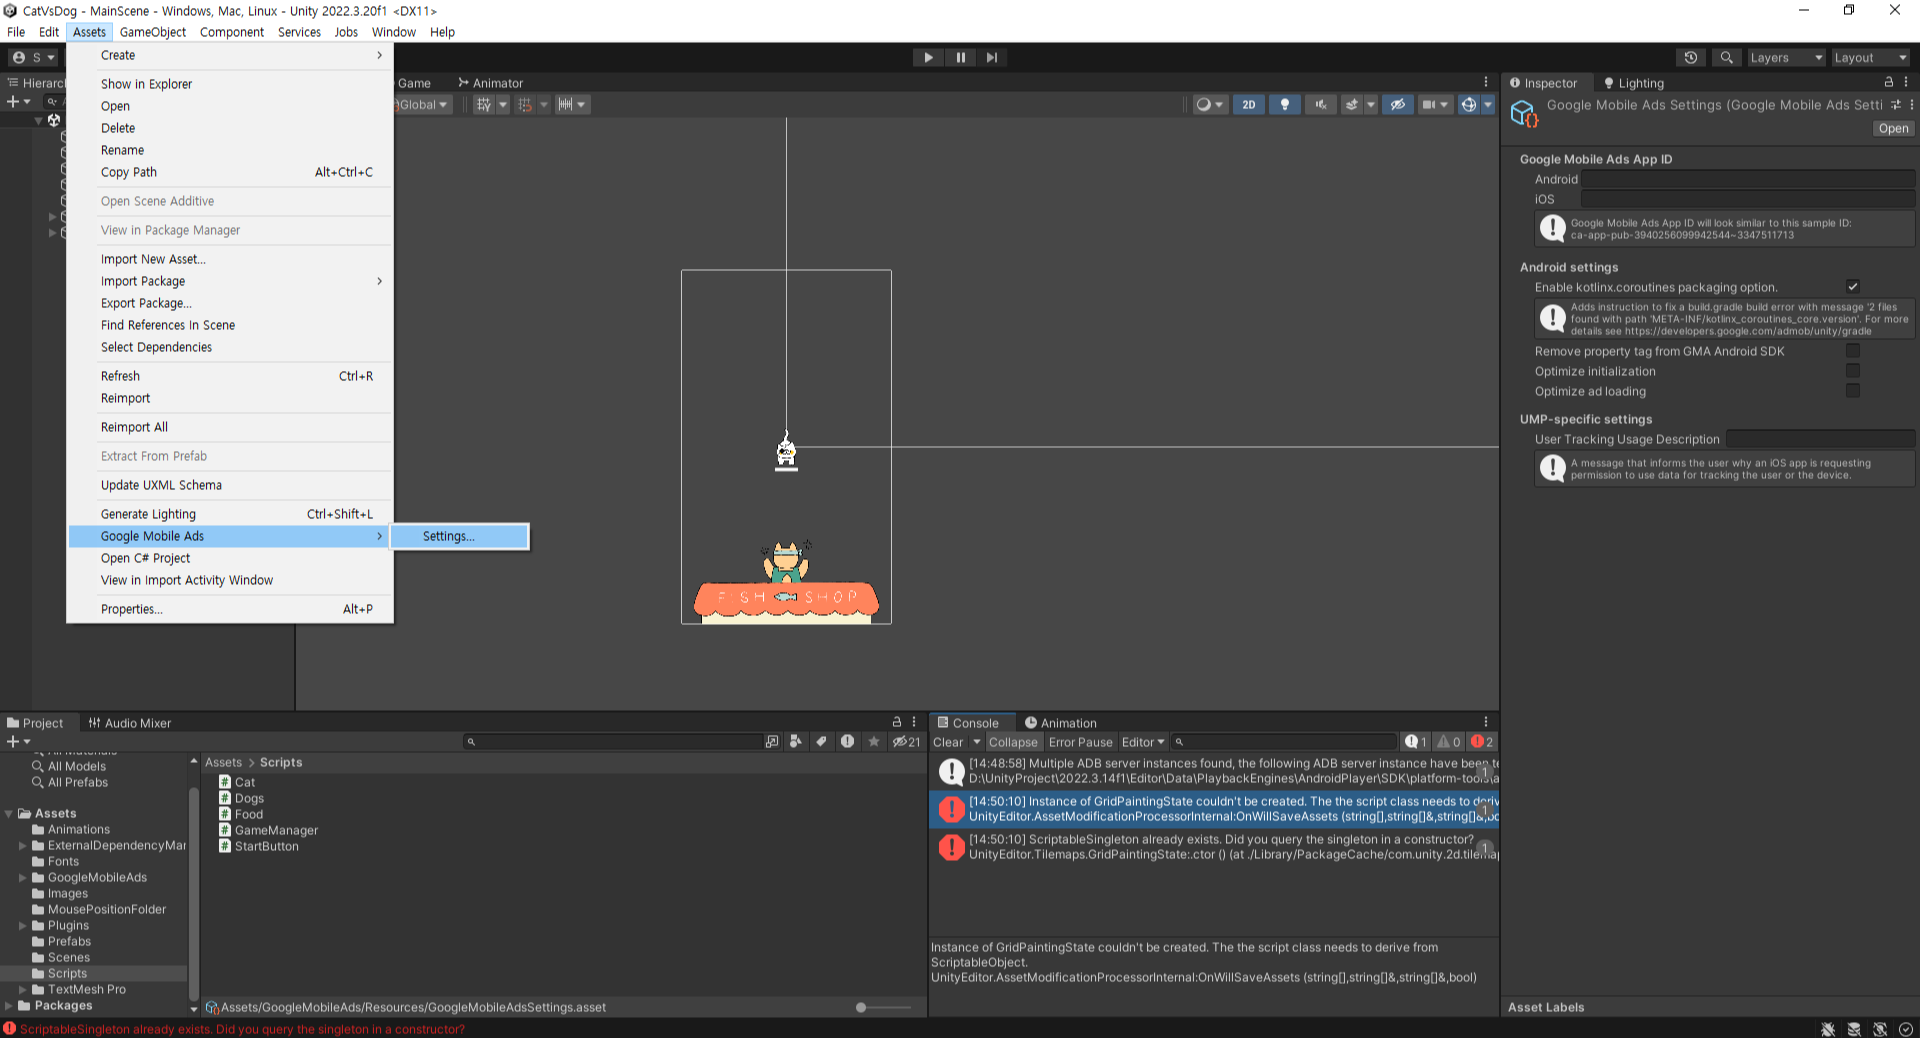This screenshot has height=1038, width=1920.
Task: Click the grid snapping icon
Action: 524,104
